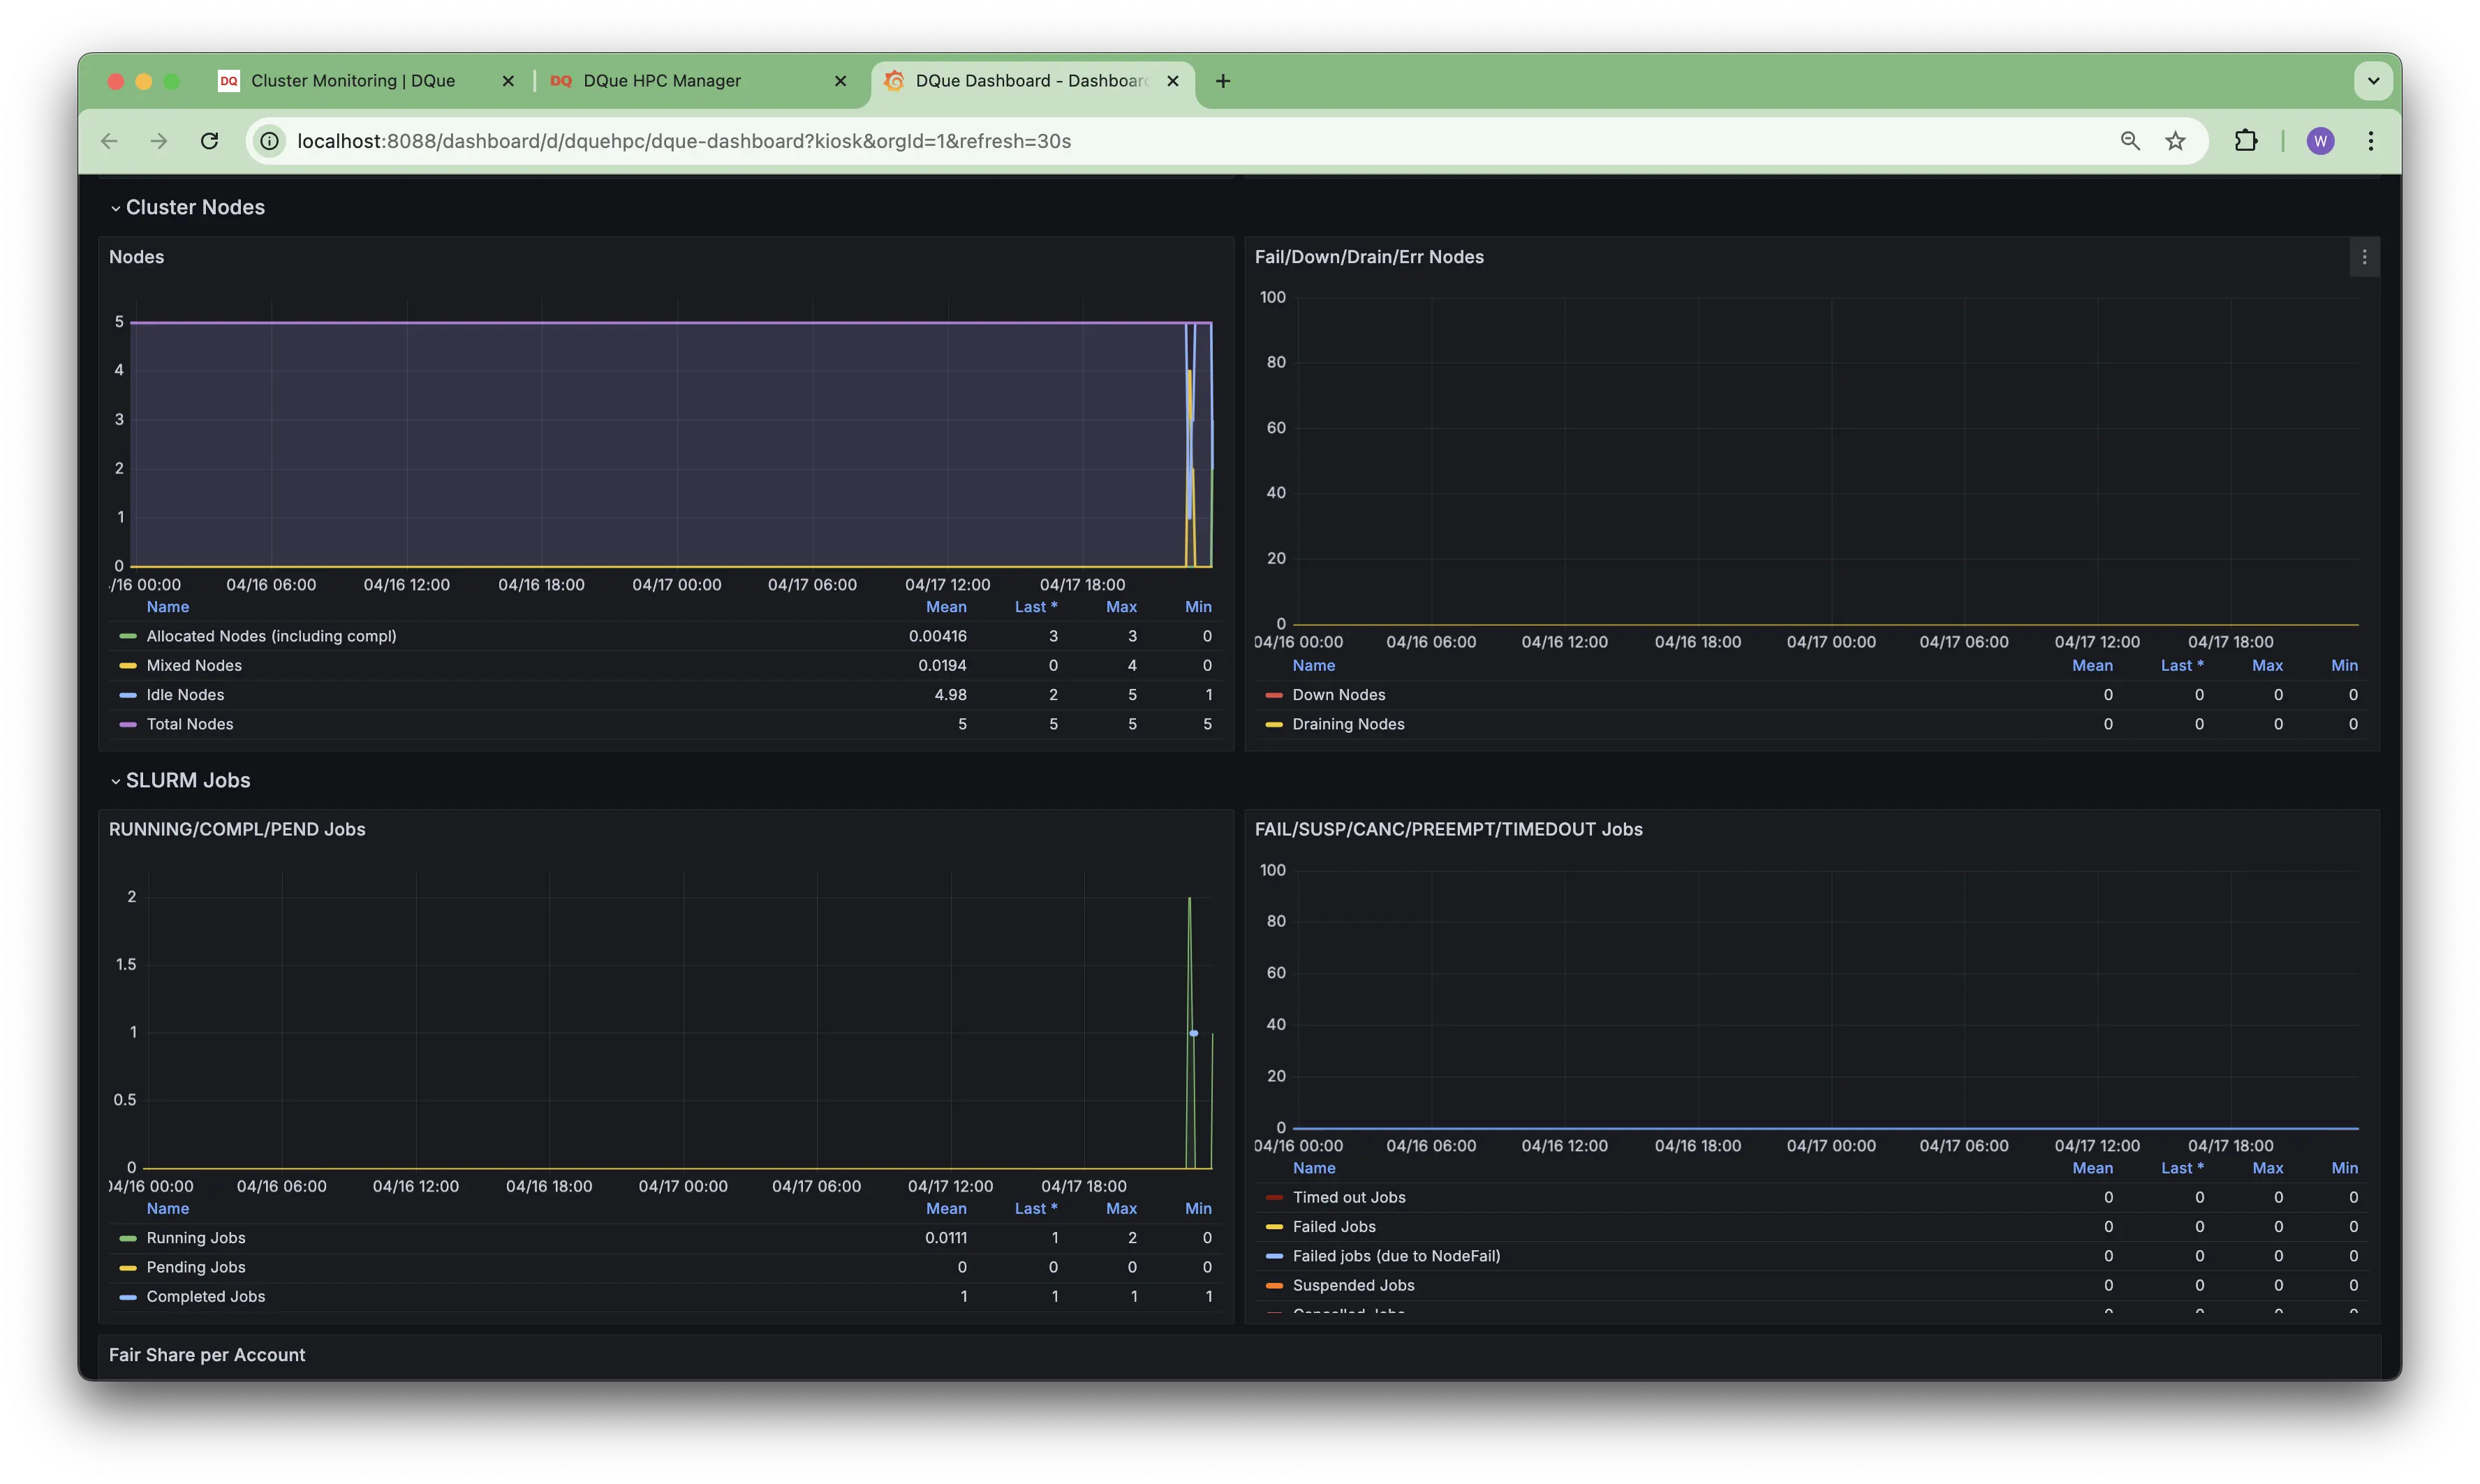The width and height of the screenshot is (2480, 1484).
Task: View the site information icon in the address bar
Action: click(x=270, y=141)
